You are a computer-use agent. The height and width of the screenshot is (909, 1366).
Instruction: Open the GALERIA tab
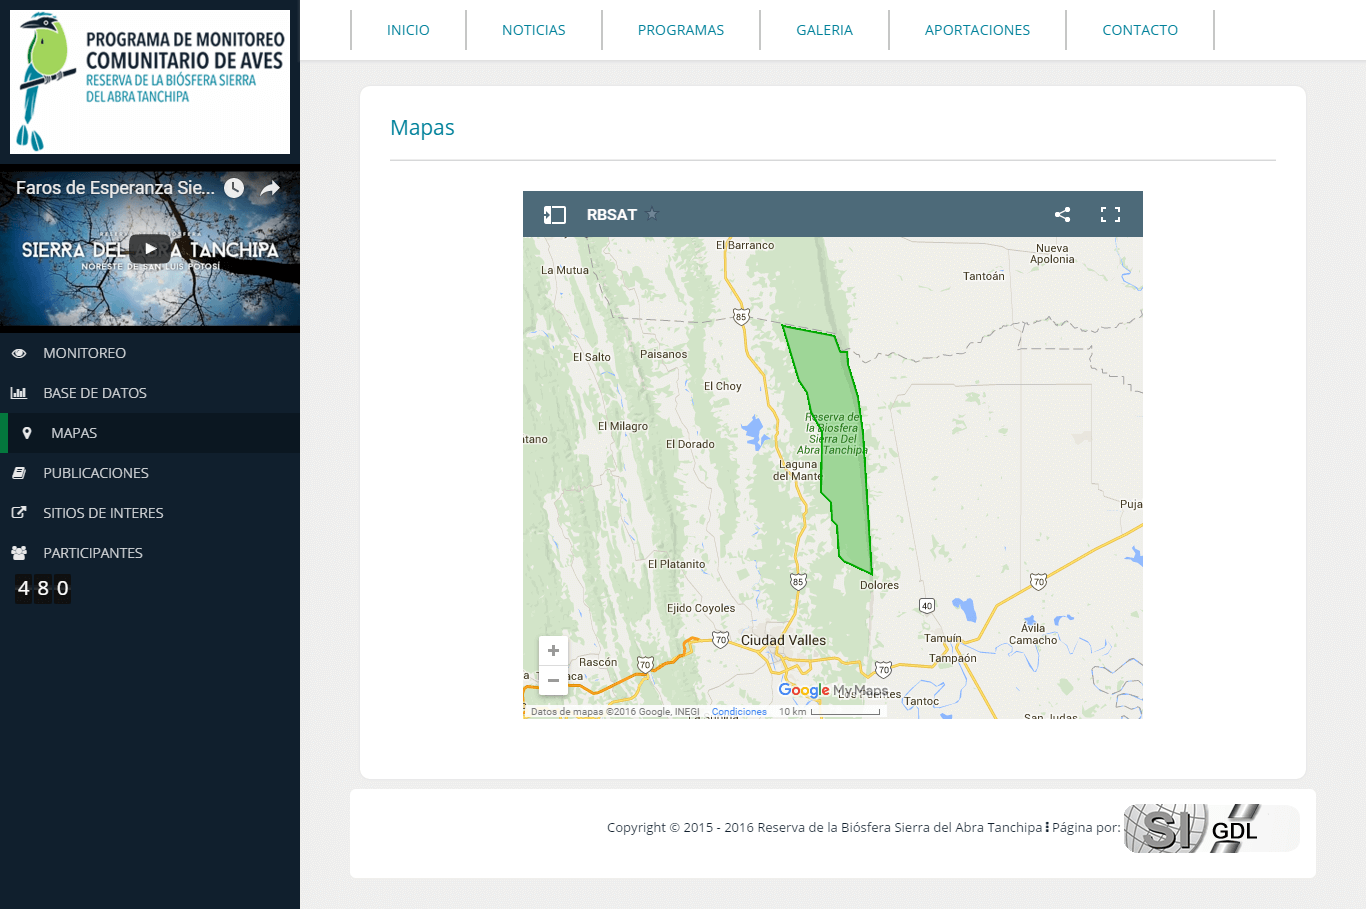(x=824, y=30)
